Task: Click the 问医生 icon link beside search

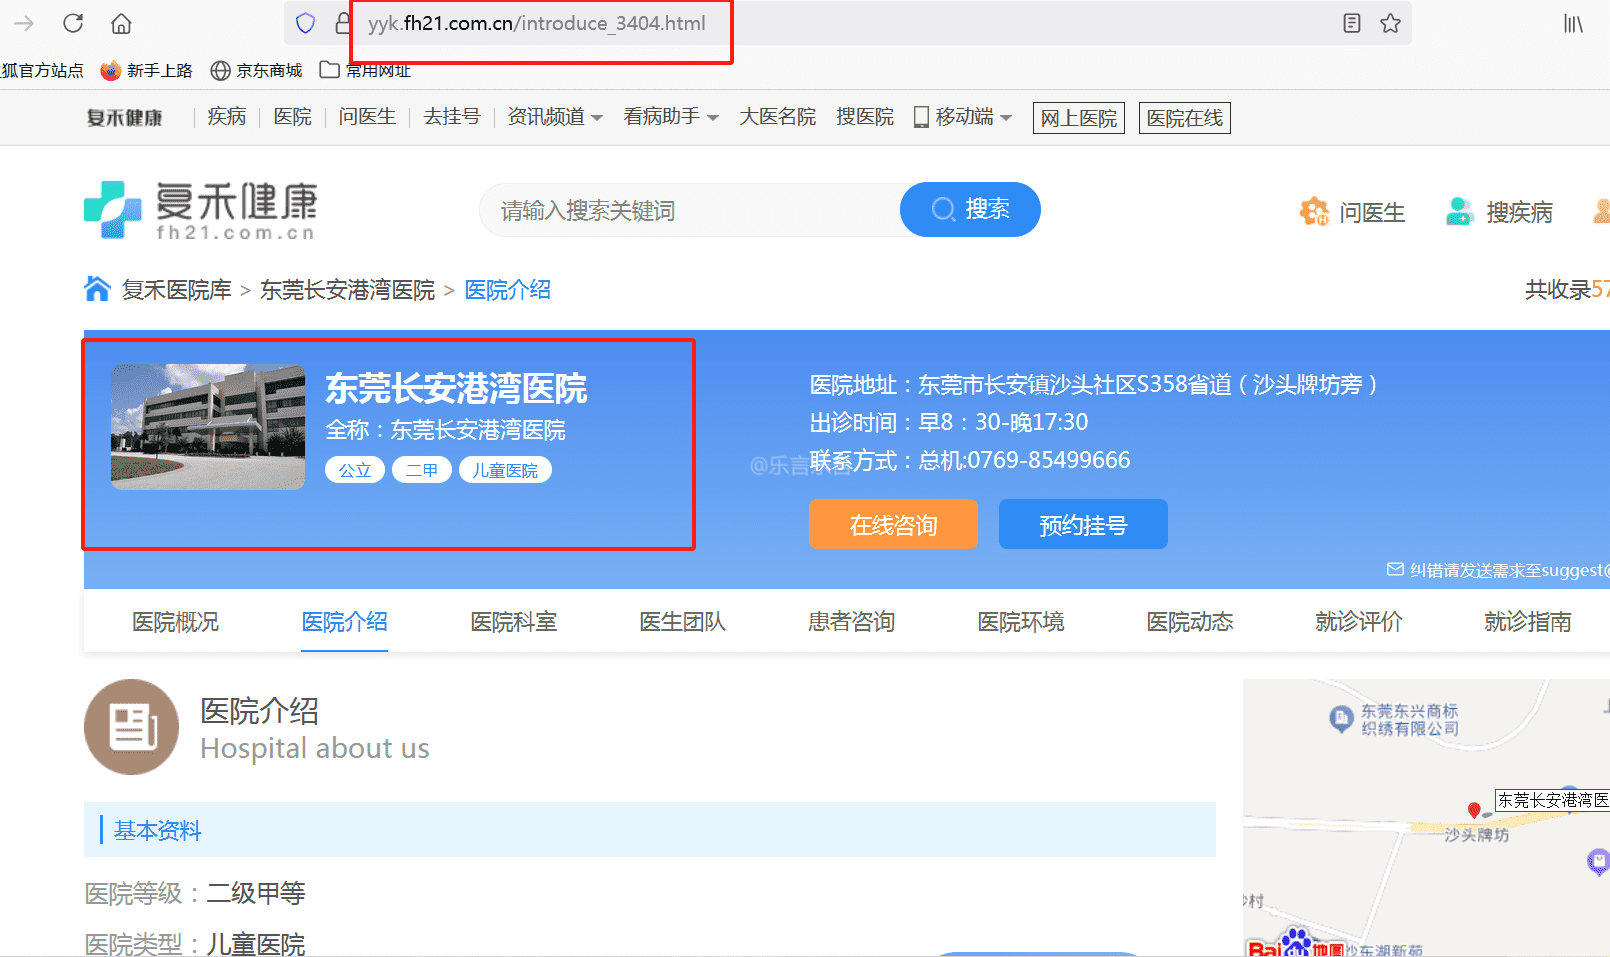Action: click(1352, 212)
